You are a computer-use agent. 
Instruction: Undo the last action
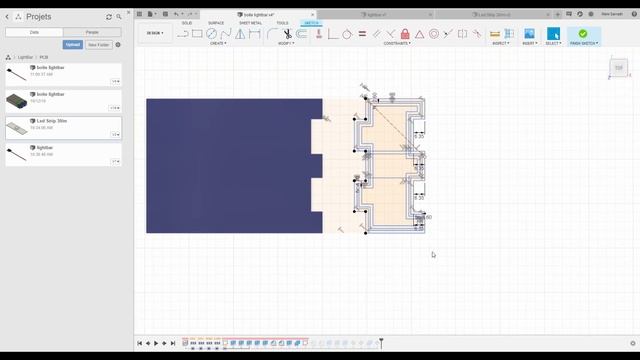[x=176, y=14]
